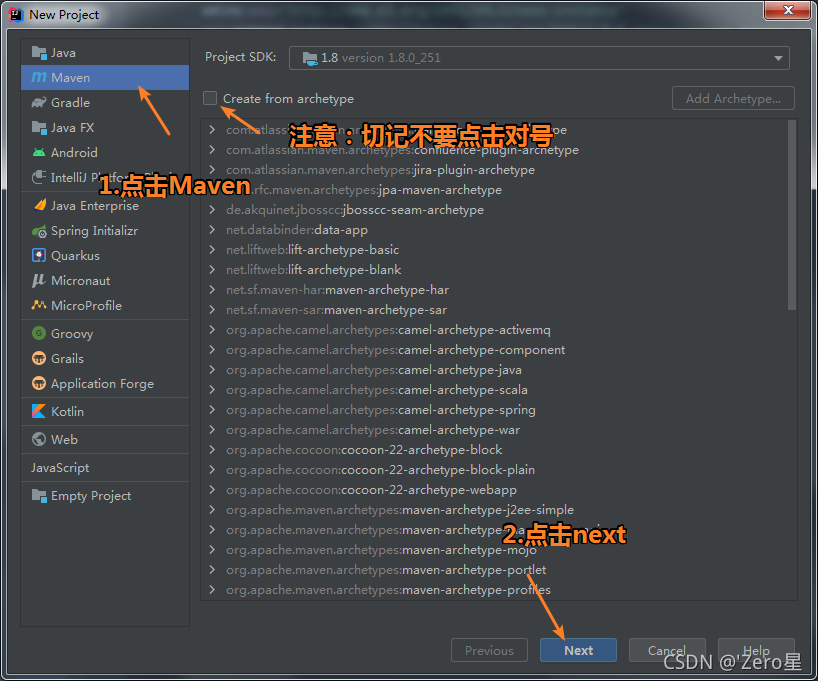Expand maven-archetype-har node
The height and width of the screenshot is (681, 818).
coord(212,290)
